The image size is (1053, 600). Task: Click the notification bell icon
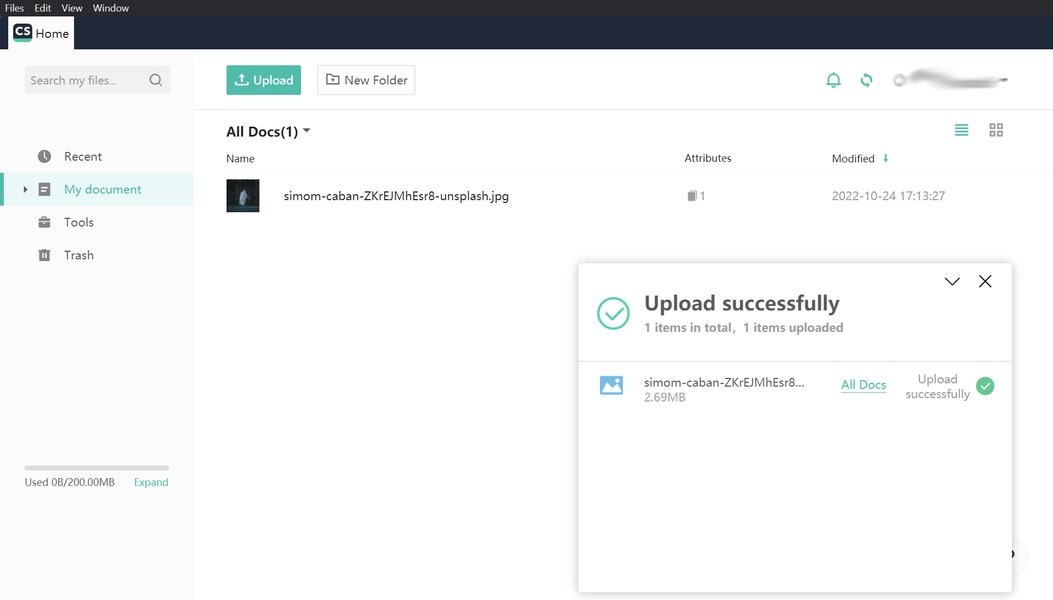tap(833, 80)
